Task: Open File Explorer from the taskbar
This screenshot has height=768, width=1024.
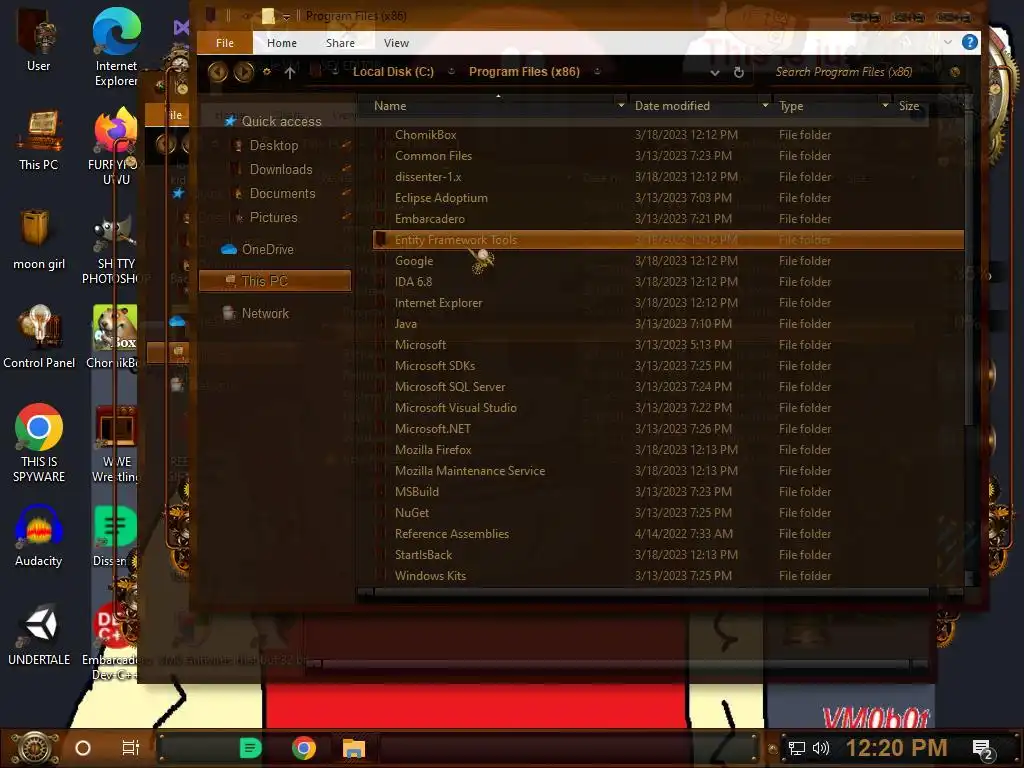Action: click(x=354, y=748)
